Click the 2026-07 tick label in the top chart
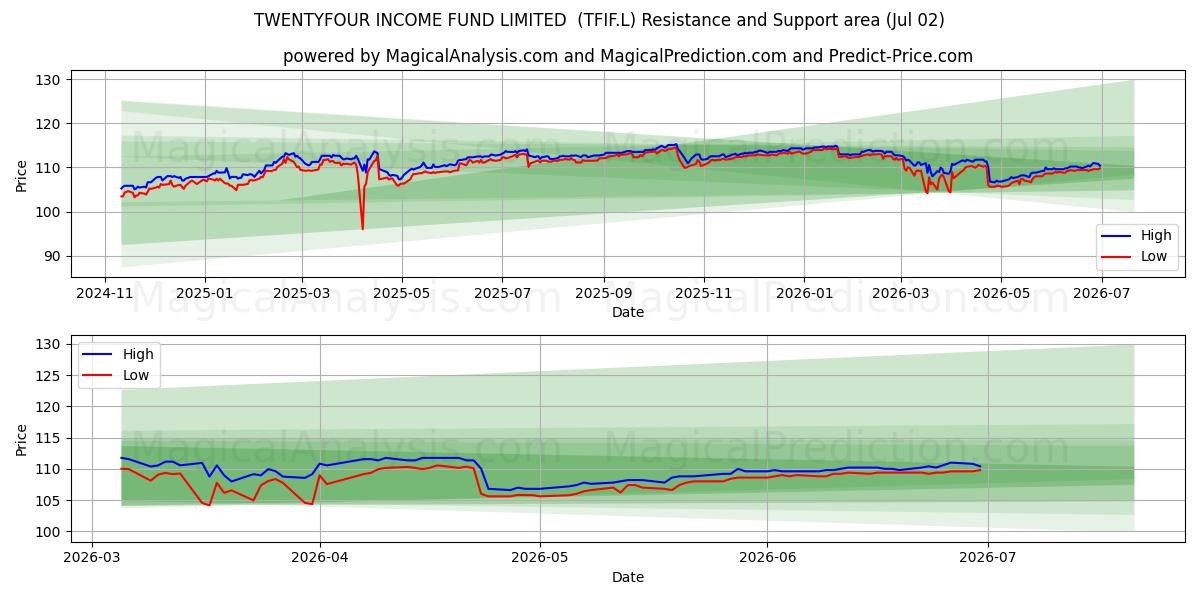The width and height of the screenshot is (1200, 600). tap(1101, 295)
